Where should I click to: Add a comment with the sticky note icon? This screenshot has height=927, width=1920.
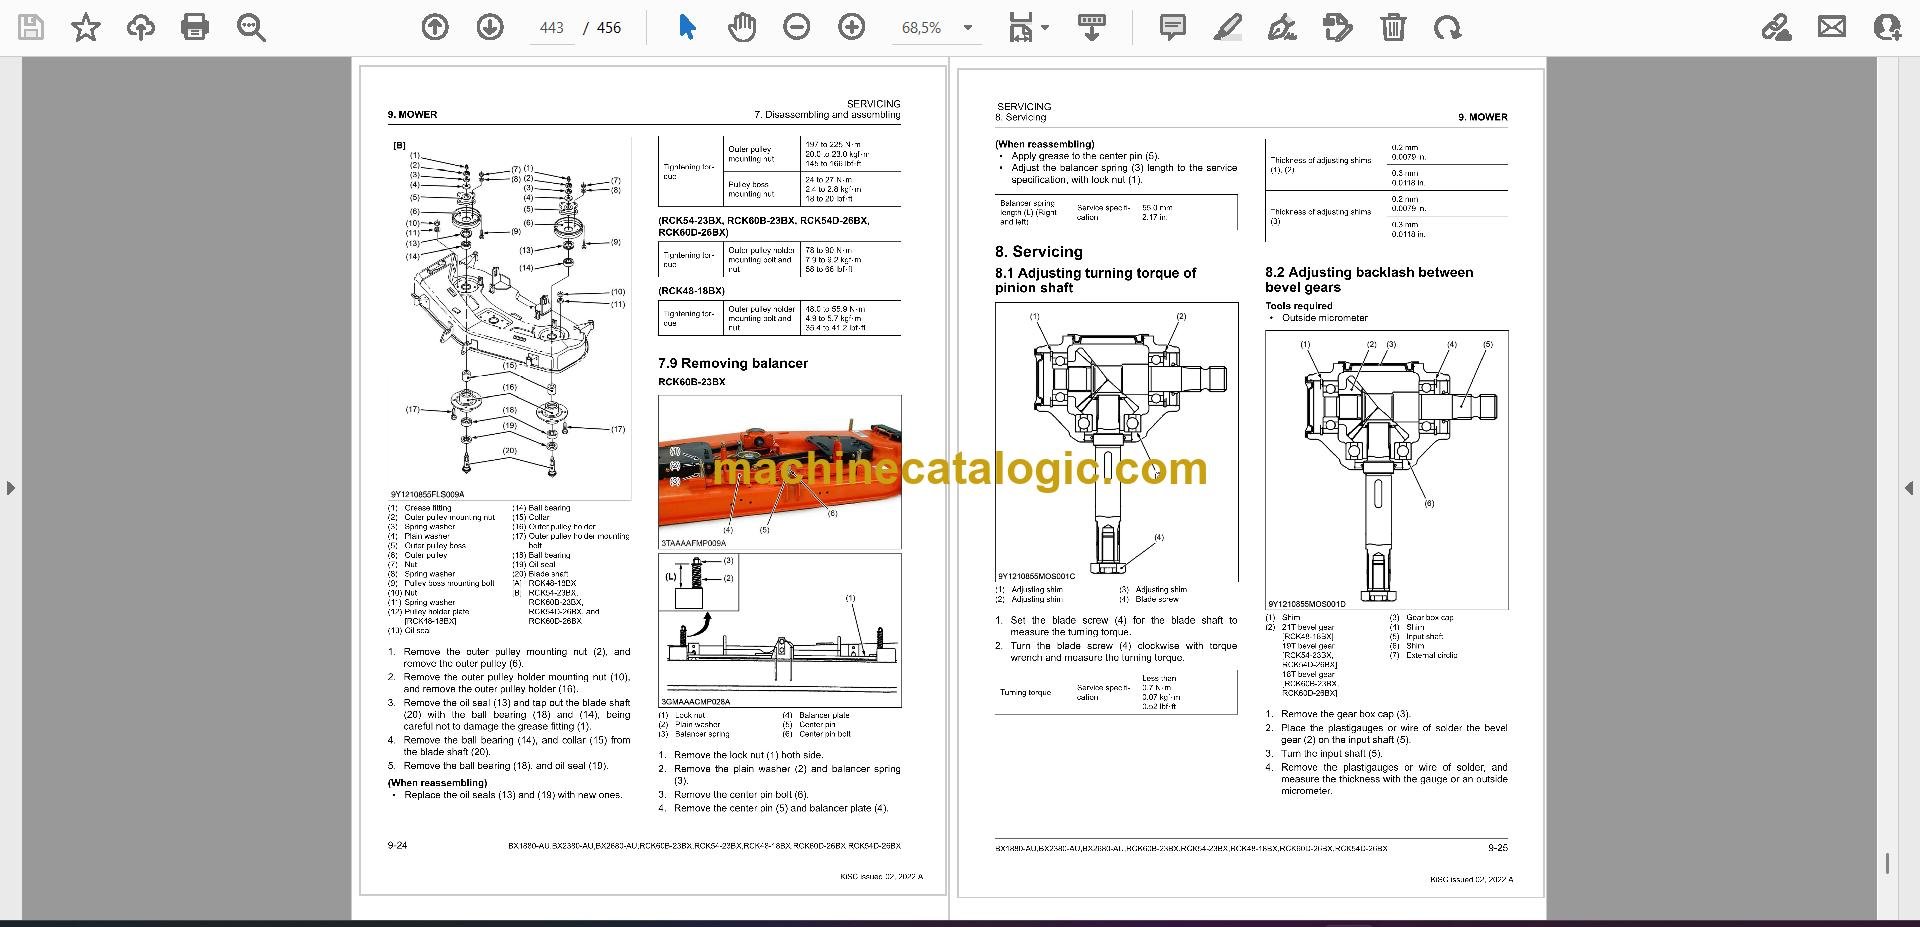click(1172, 27)
